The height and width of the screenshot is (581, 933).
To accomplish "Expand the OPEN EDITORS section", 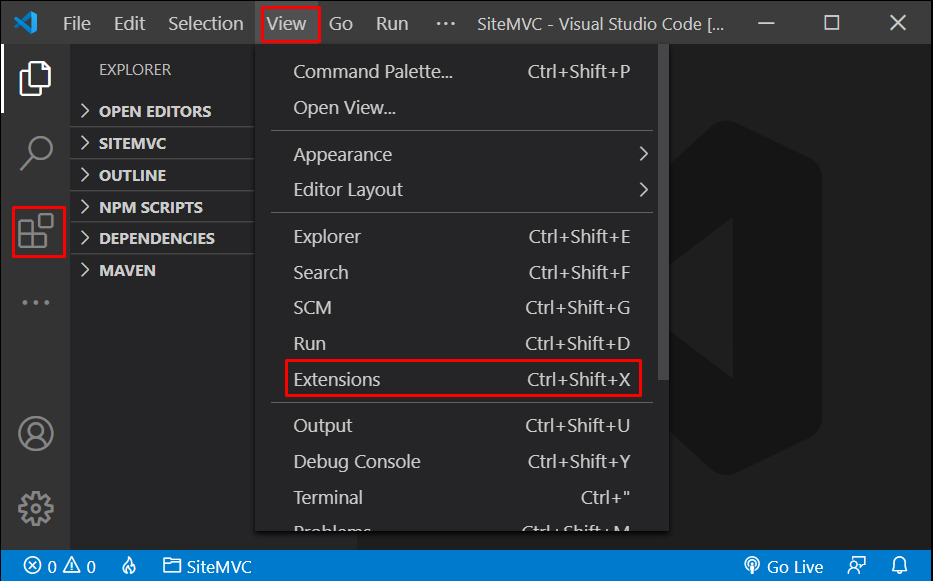I will (x=154, y=111).
